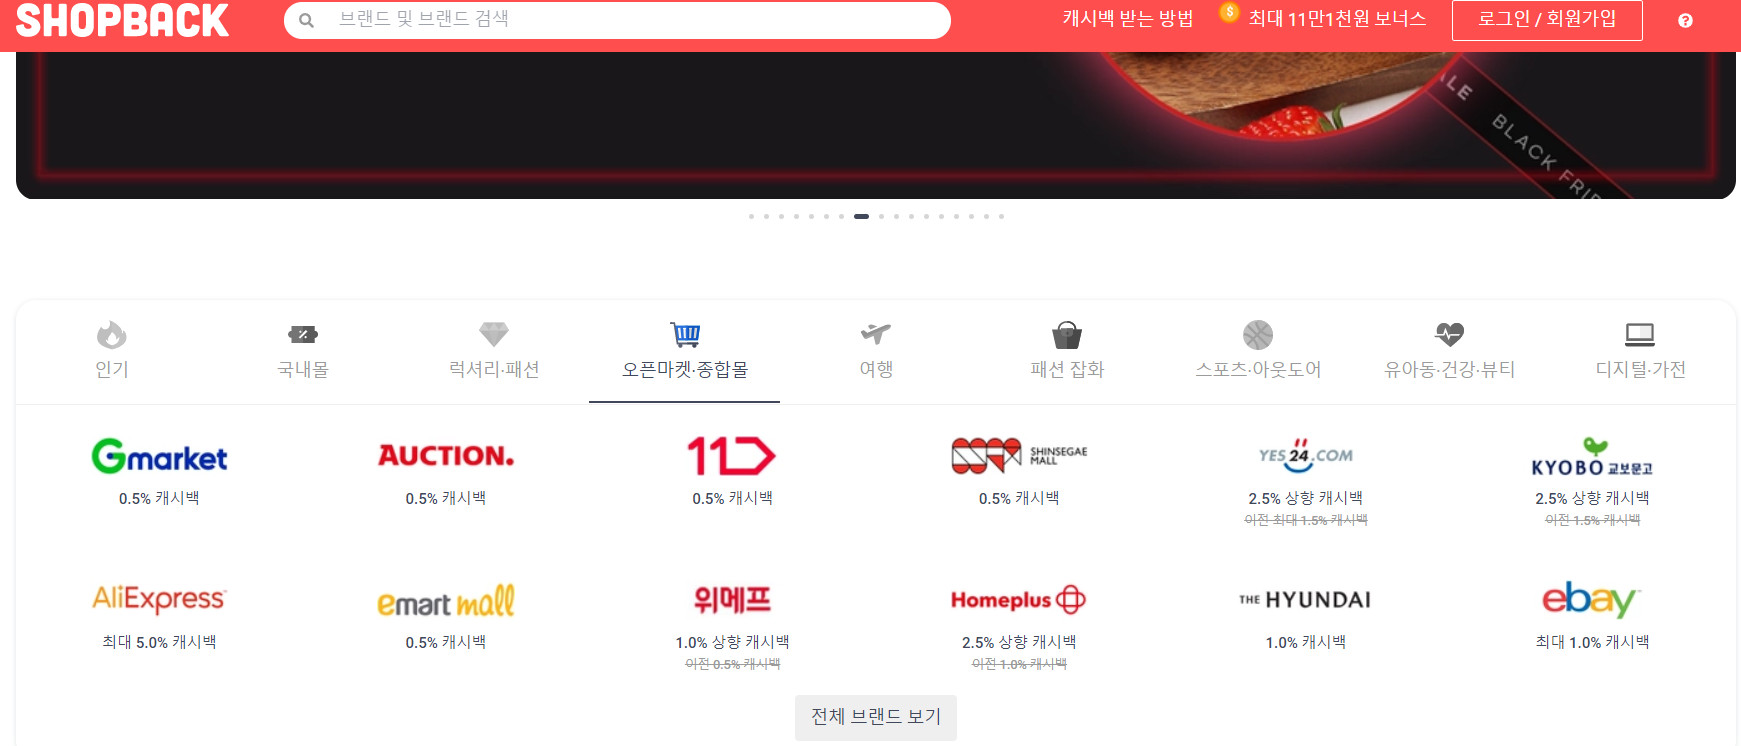The width and height of the screenshot is (1741, 746).
Task: Click the flame icon for 인기
Action: (111, 334)
